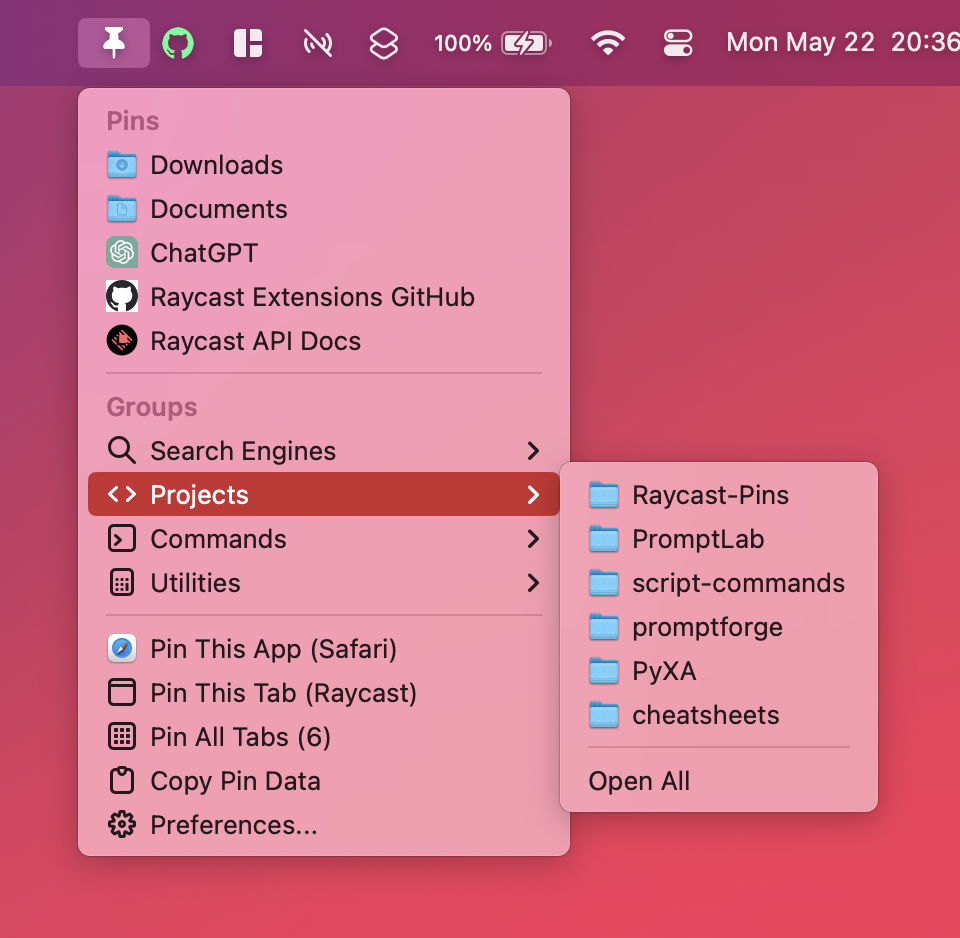Open the Wi-Fi status icon
The image size is (960, 938).
(x=607, y=43)
